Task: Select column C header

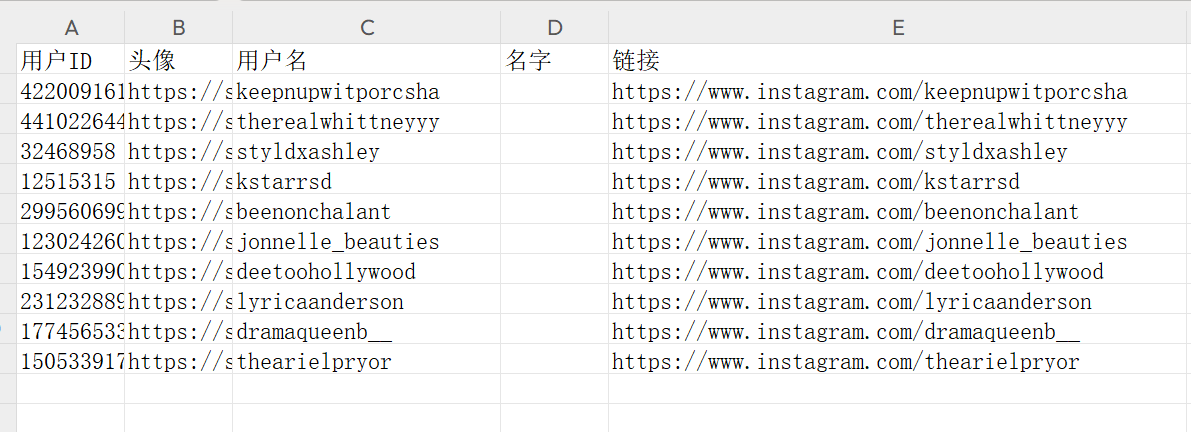Action: coord(366,28)
